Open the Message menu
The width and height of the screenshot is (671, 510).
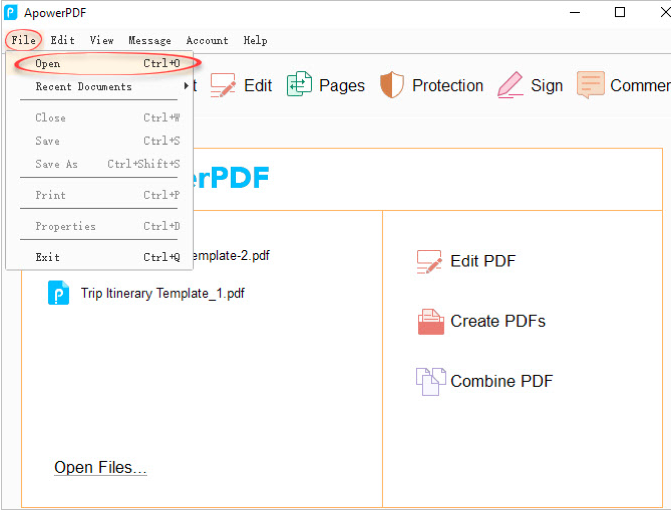click(150, 40)
